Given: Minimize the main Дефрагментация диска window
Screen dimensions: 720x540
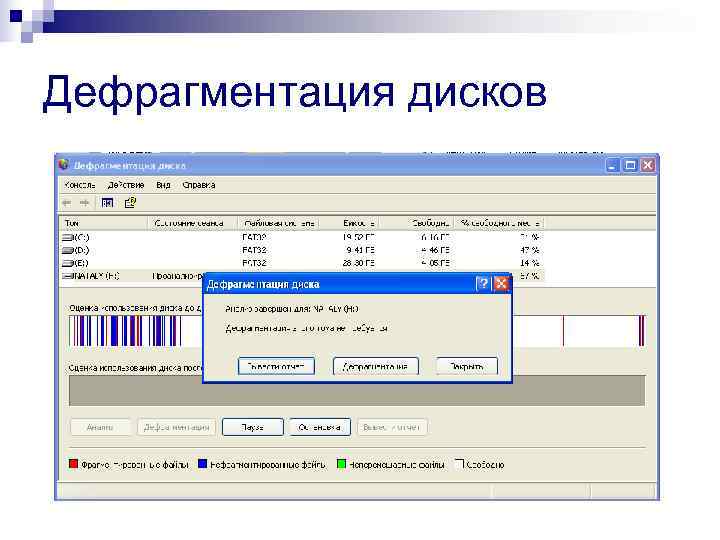Looking at the screenshot, I should 613,165.
